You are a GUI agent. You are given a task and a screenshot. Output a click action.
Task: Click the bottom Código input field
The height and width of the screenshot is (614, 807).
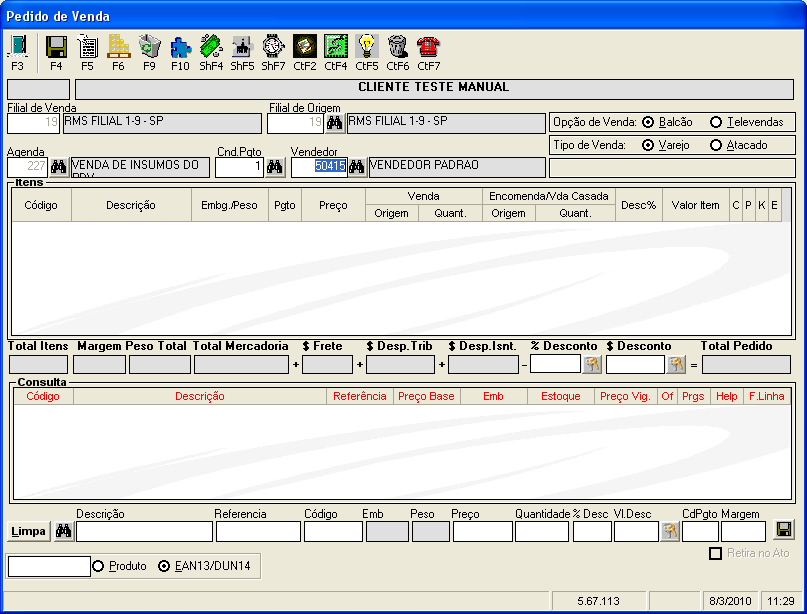click(x=333, y=532)
